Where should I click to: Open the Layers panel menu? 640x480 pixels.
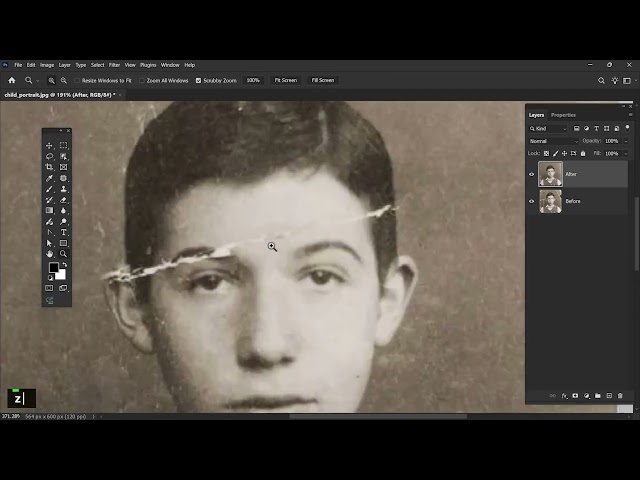[x=630, y=115]
